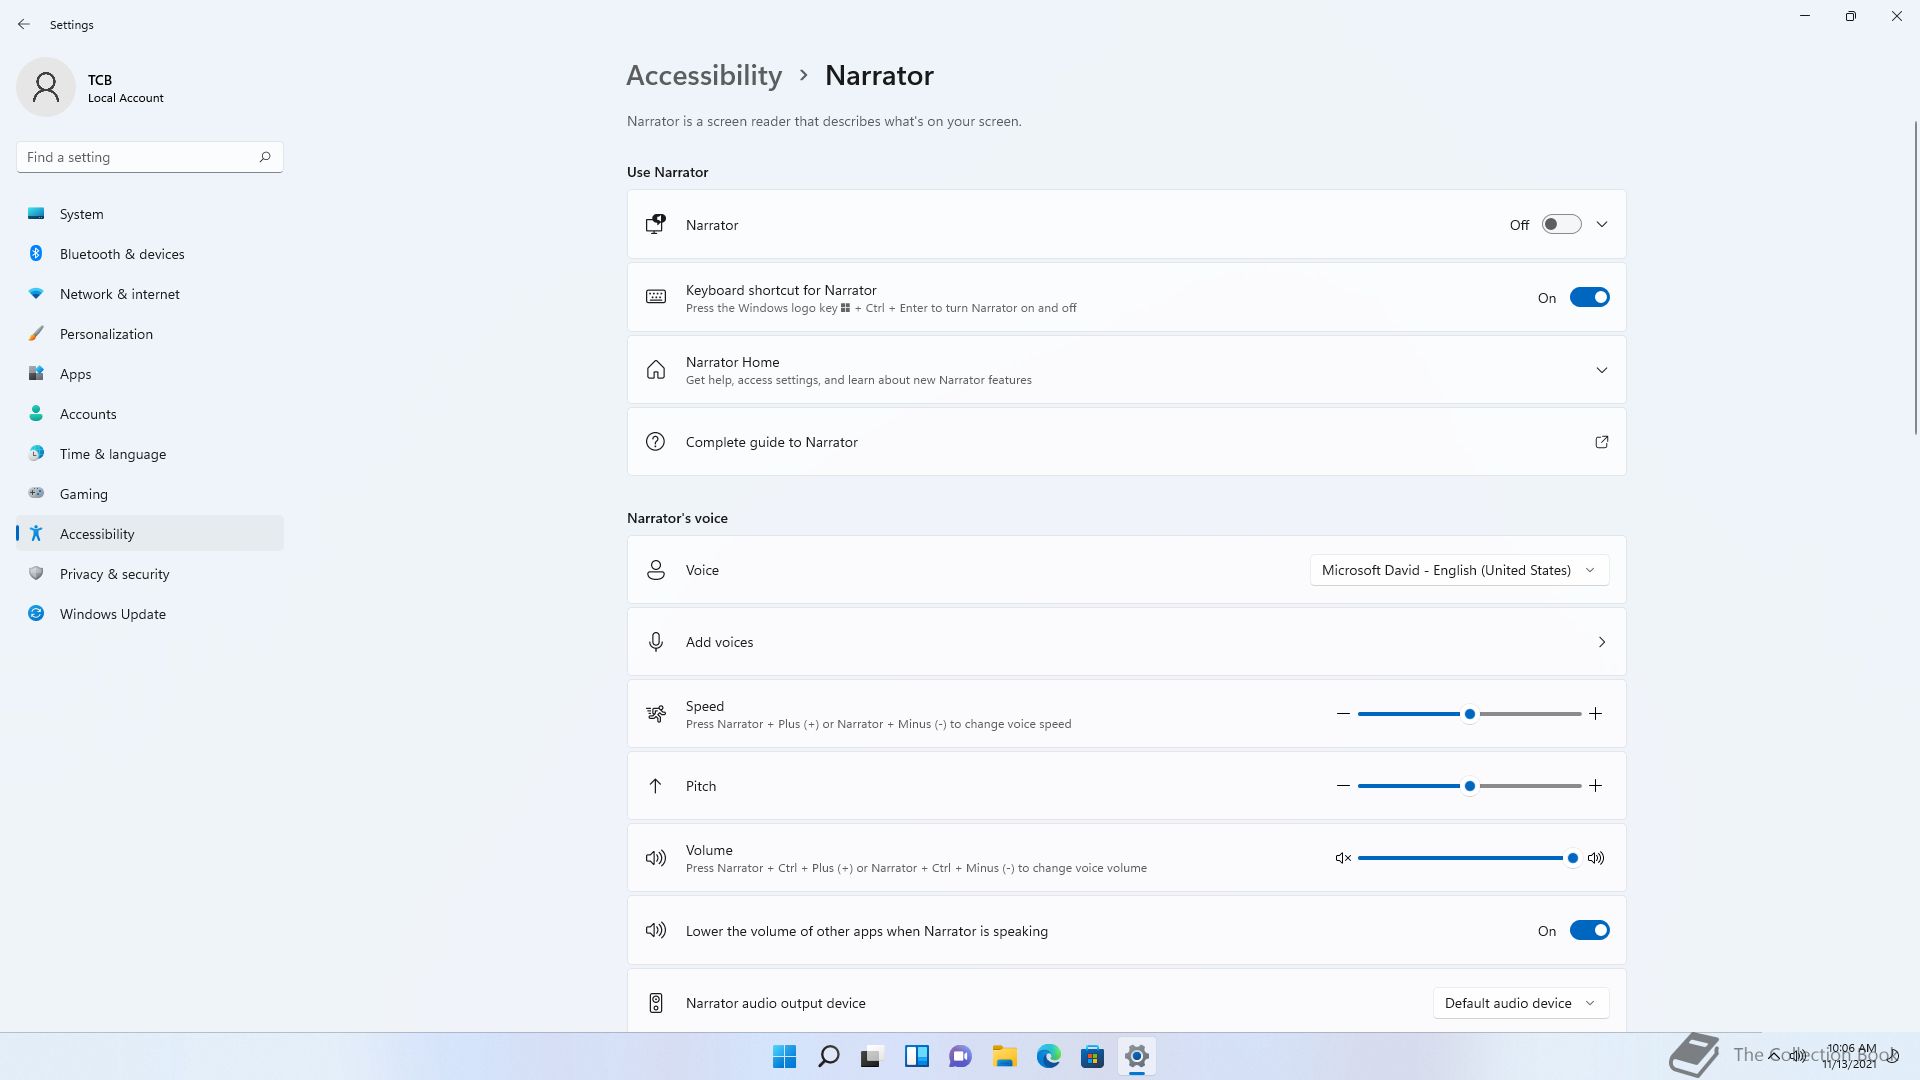Open Complete guide to Narrator
Image resolution: width=1920 pixels, height=1080 pixels.
coord(1126,442)
